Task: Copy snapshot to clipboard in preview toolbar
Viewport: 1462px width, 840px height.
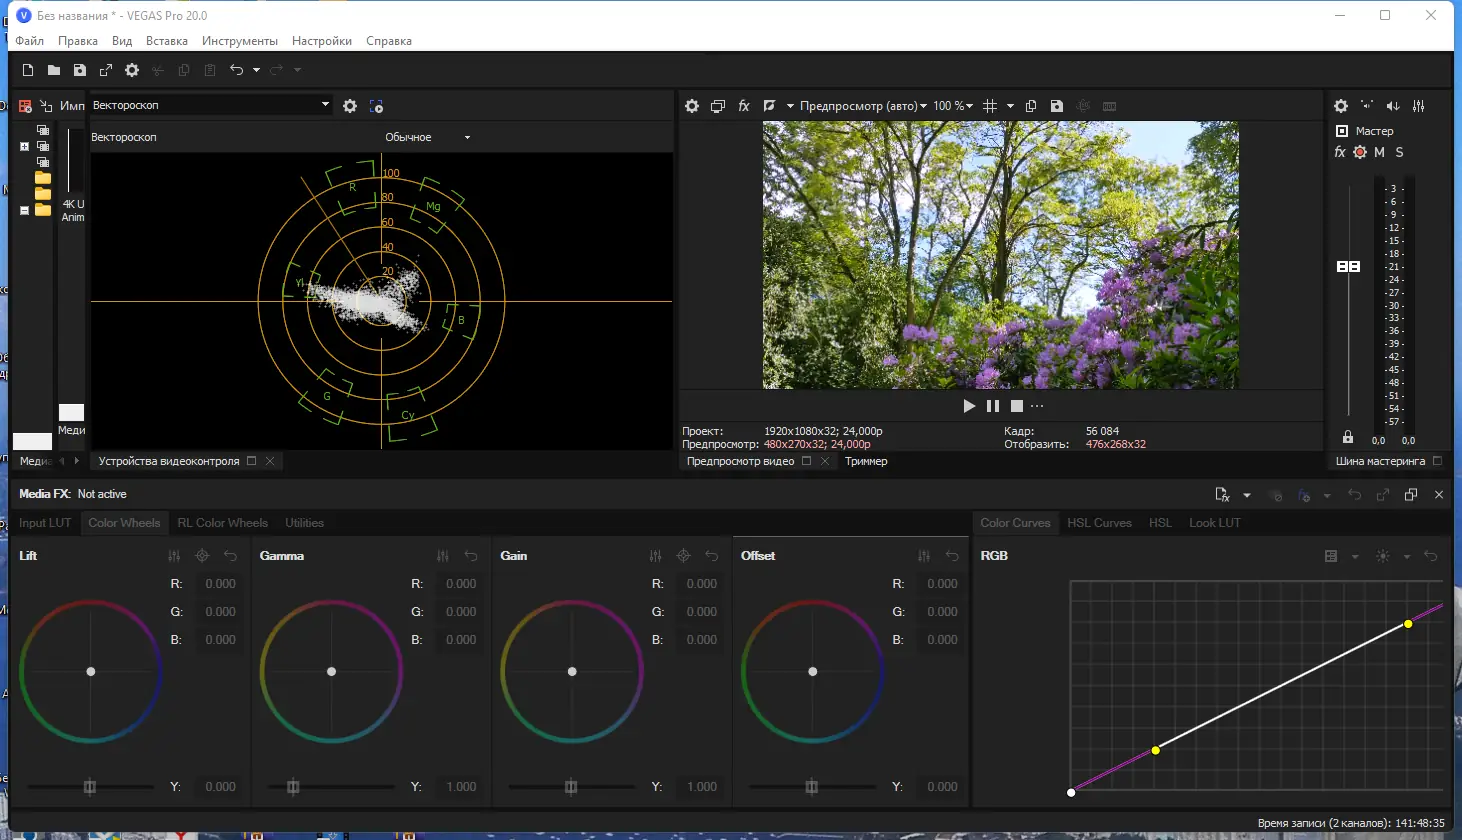Action: click(x=1031, y=106)
